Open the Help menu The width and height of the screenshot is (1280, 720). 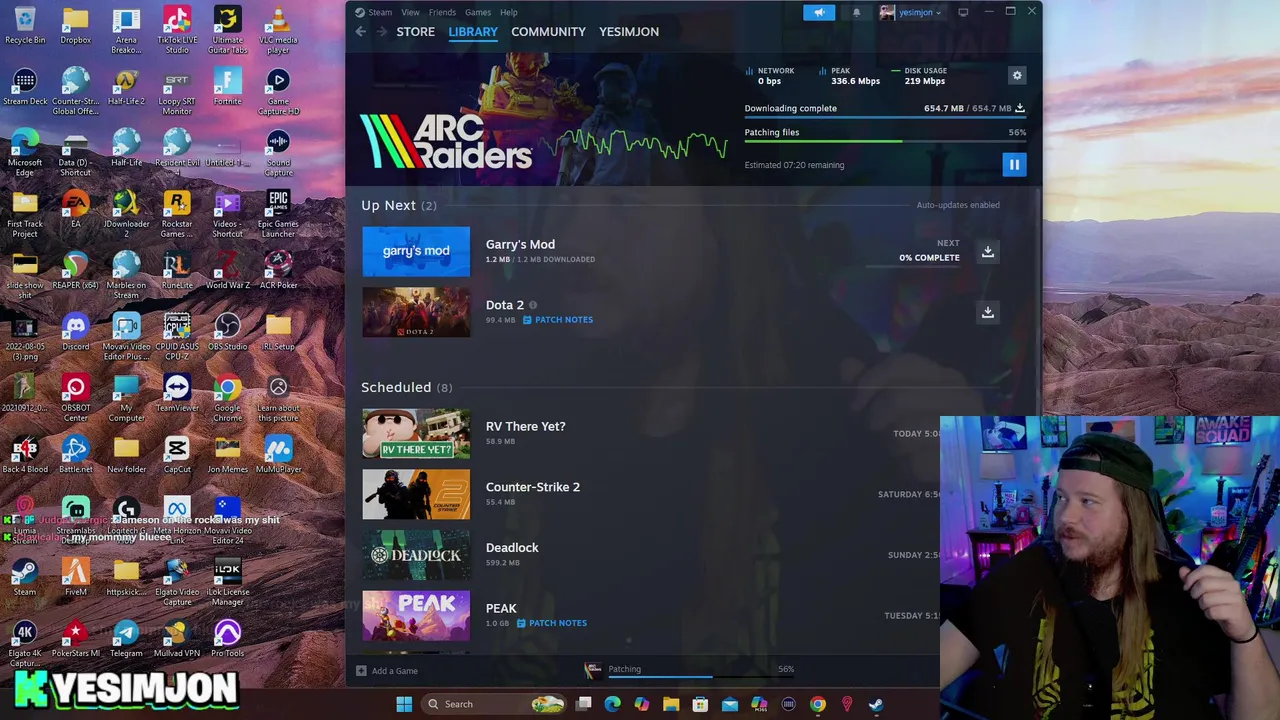[x=509, y=12]
